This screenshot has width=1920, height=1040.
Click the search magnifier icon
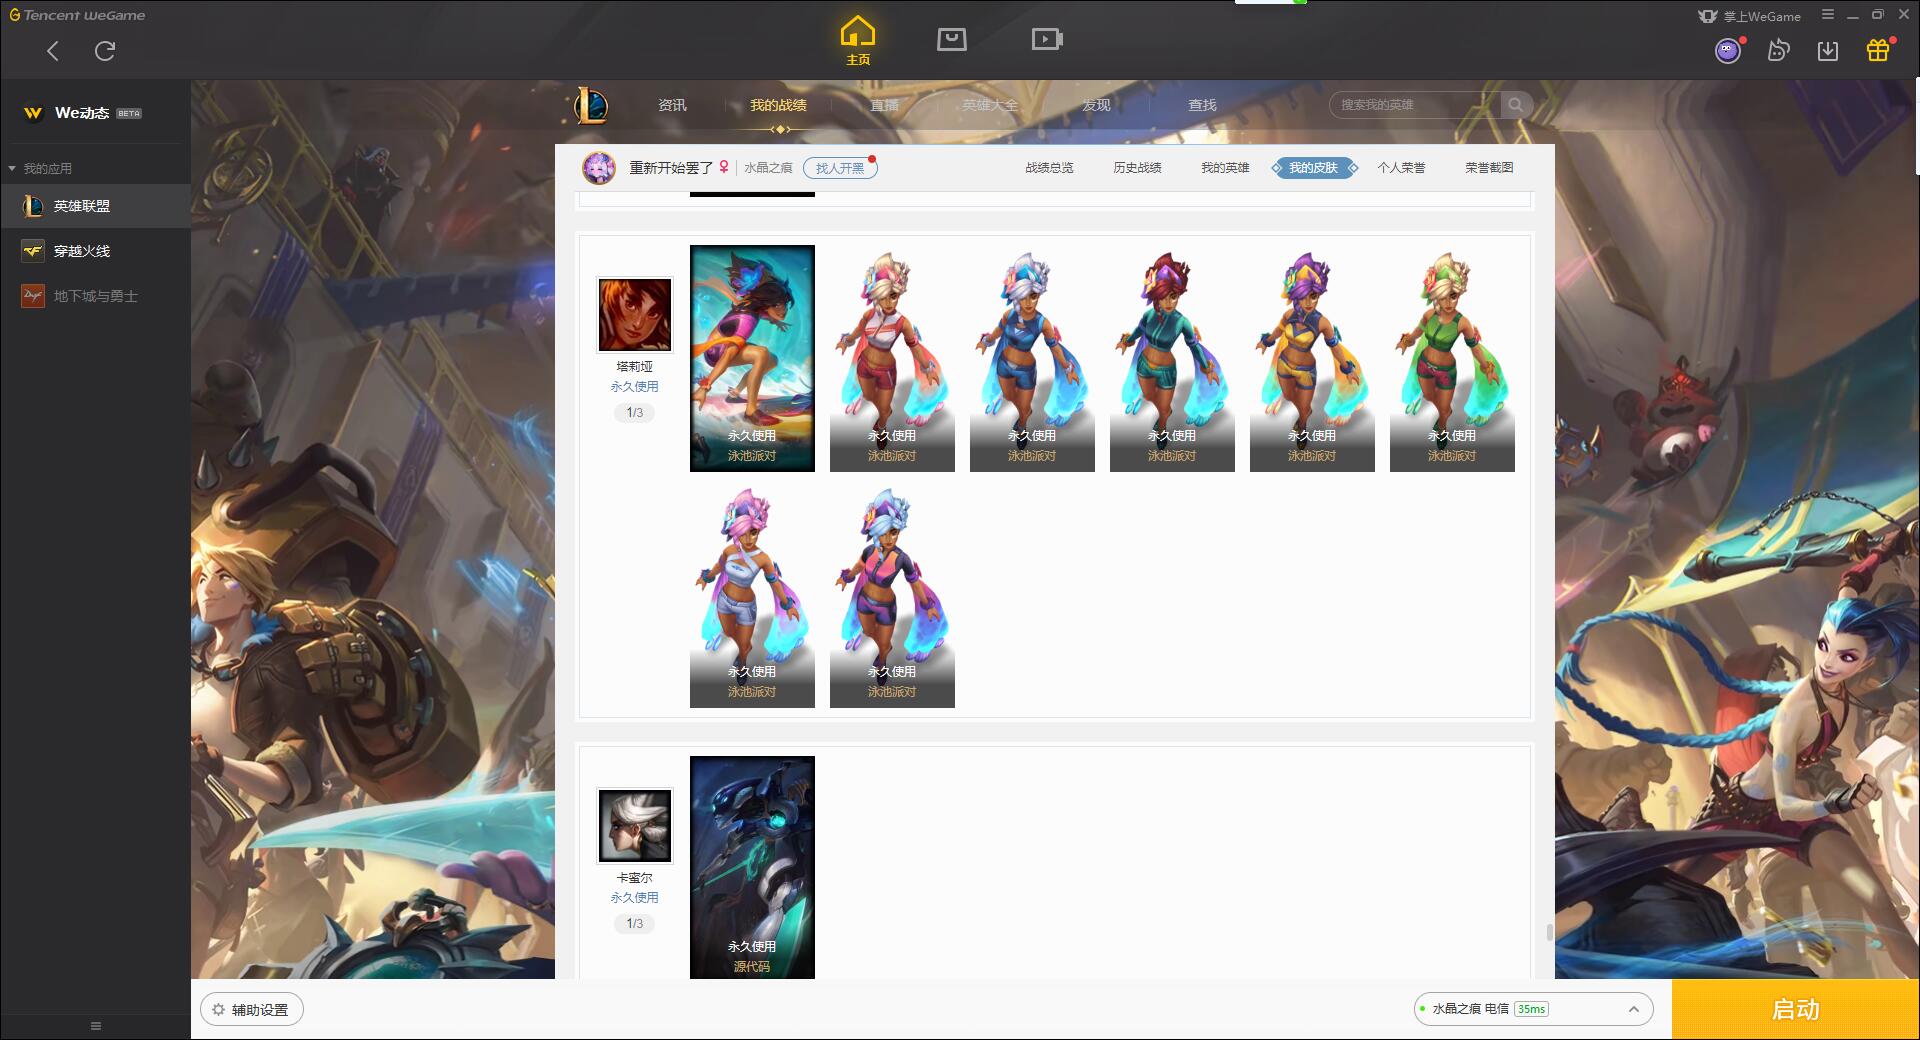point(1516,105)
